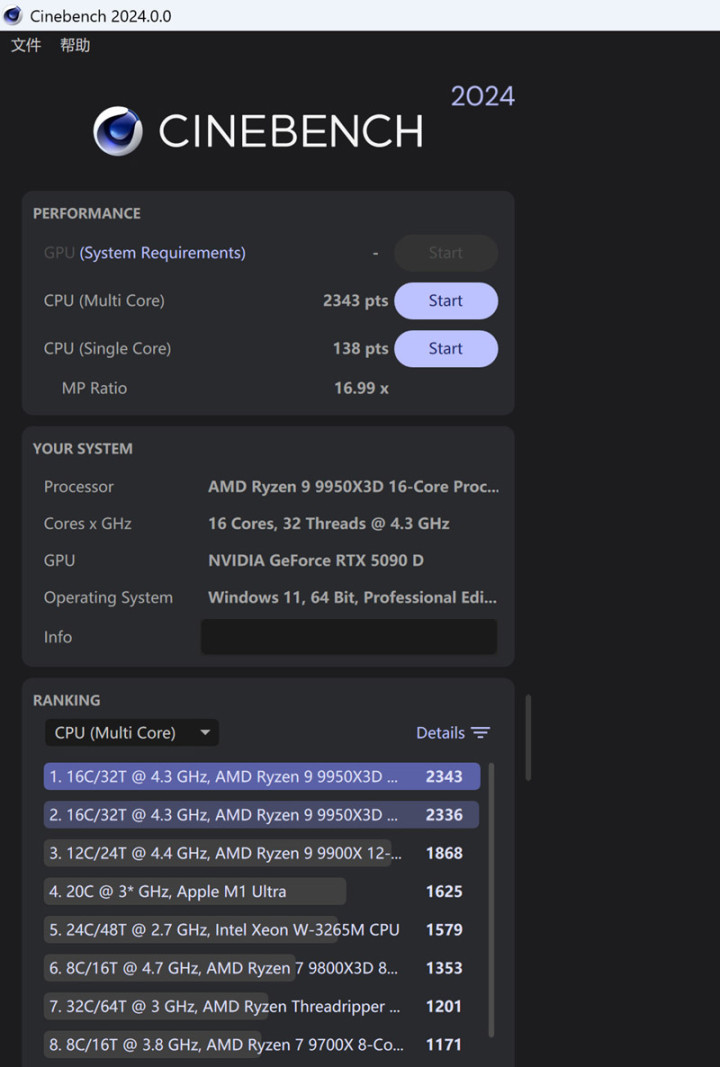Click the Cinebench title bar app icon
Screen dimensions: 720x1067
(13, 15)
